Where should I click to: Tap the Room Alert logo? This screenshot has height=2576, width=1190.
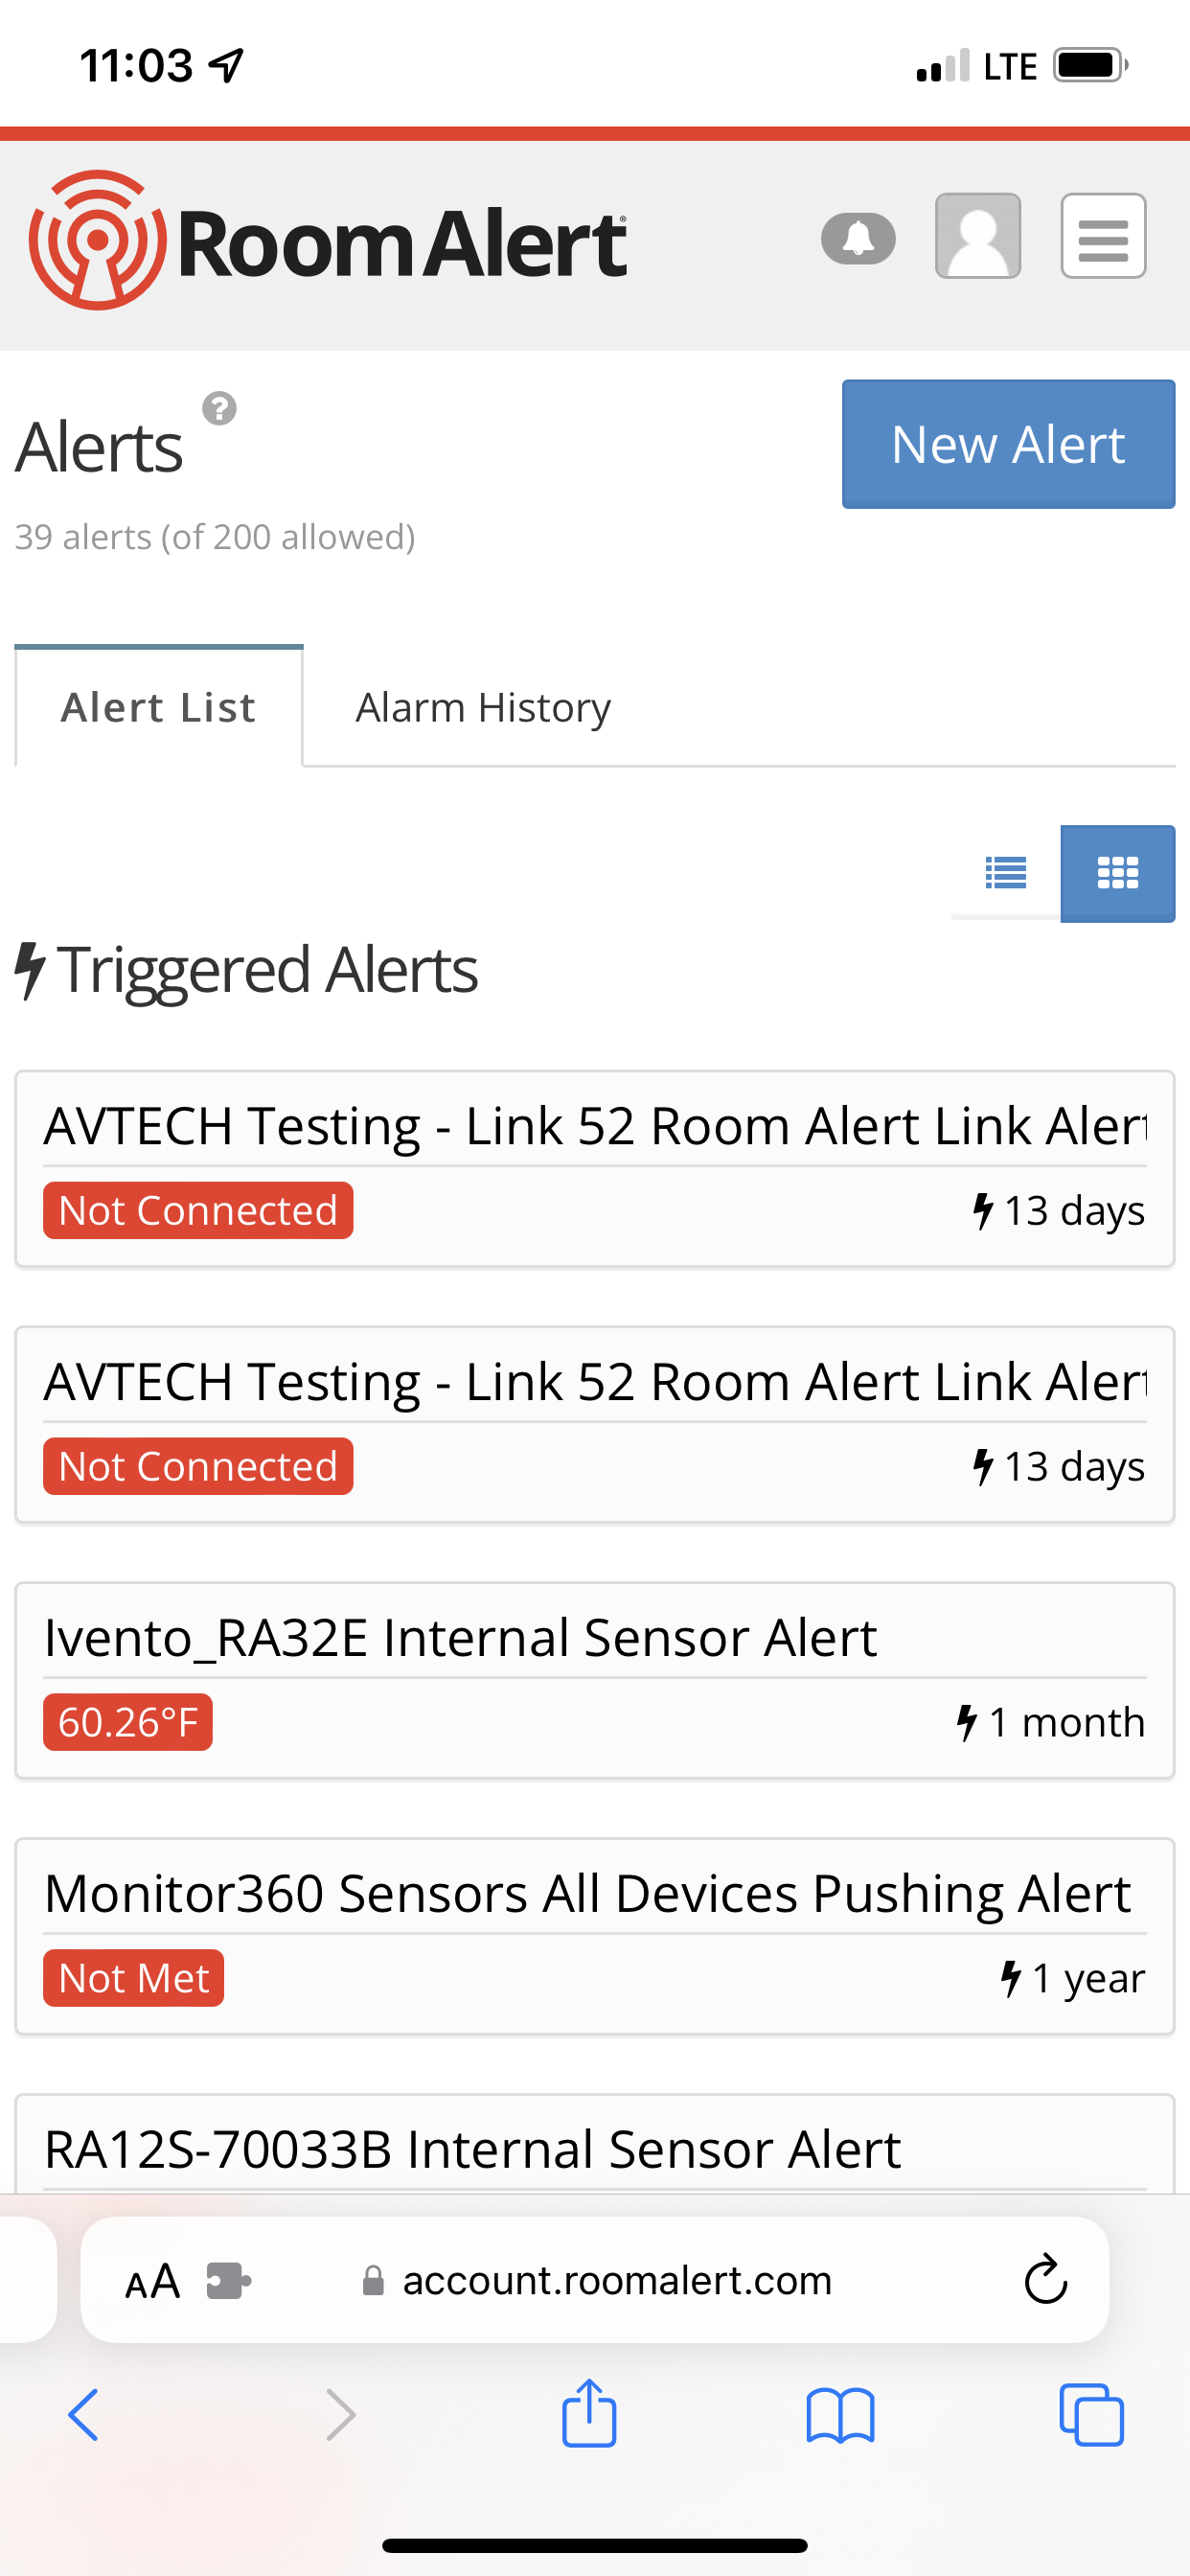(x=328, y=241)
